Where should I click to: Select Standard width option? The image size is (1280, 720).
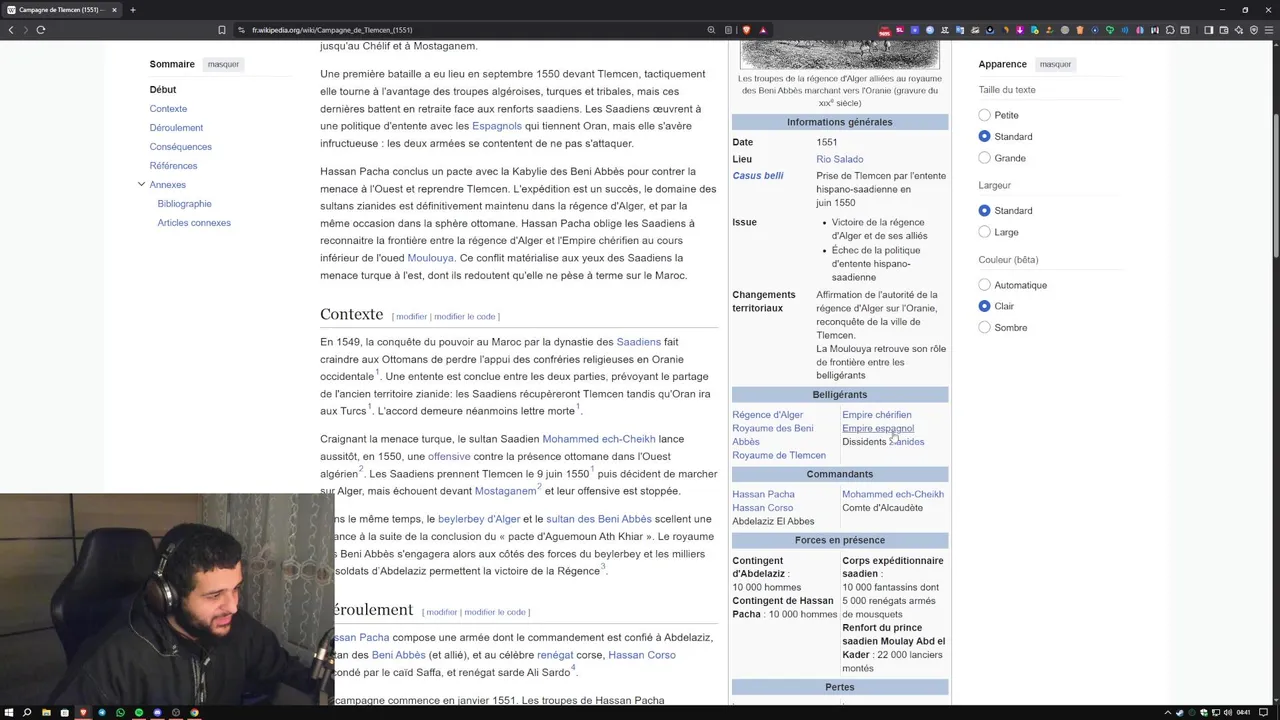(x=985, y=211)
